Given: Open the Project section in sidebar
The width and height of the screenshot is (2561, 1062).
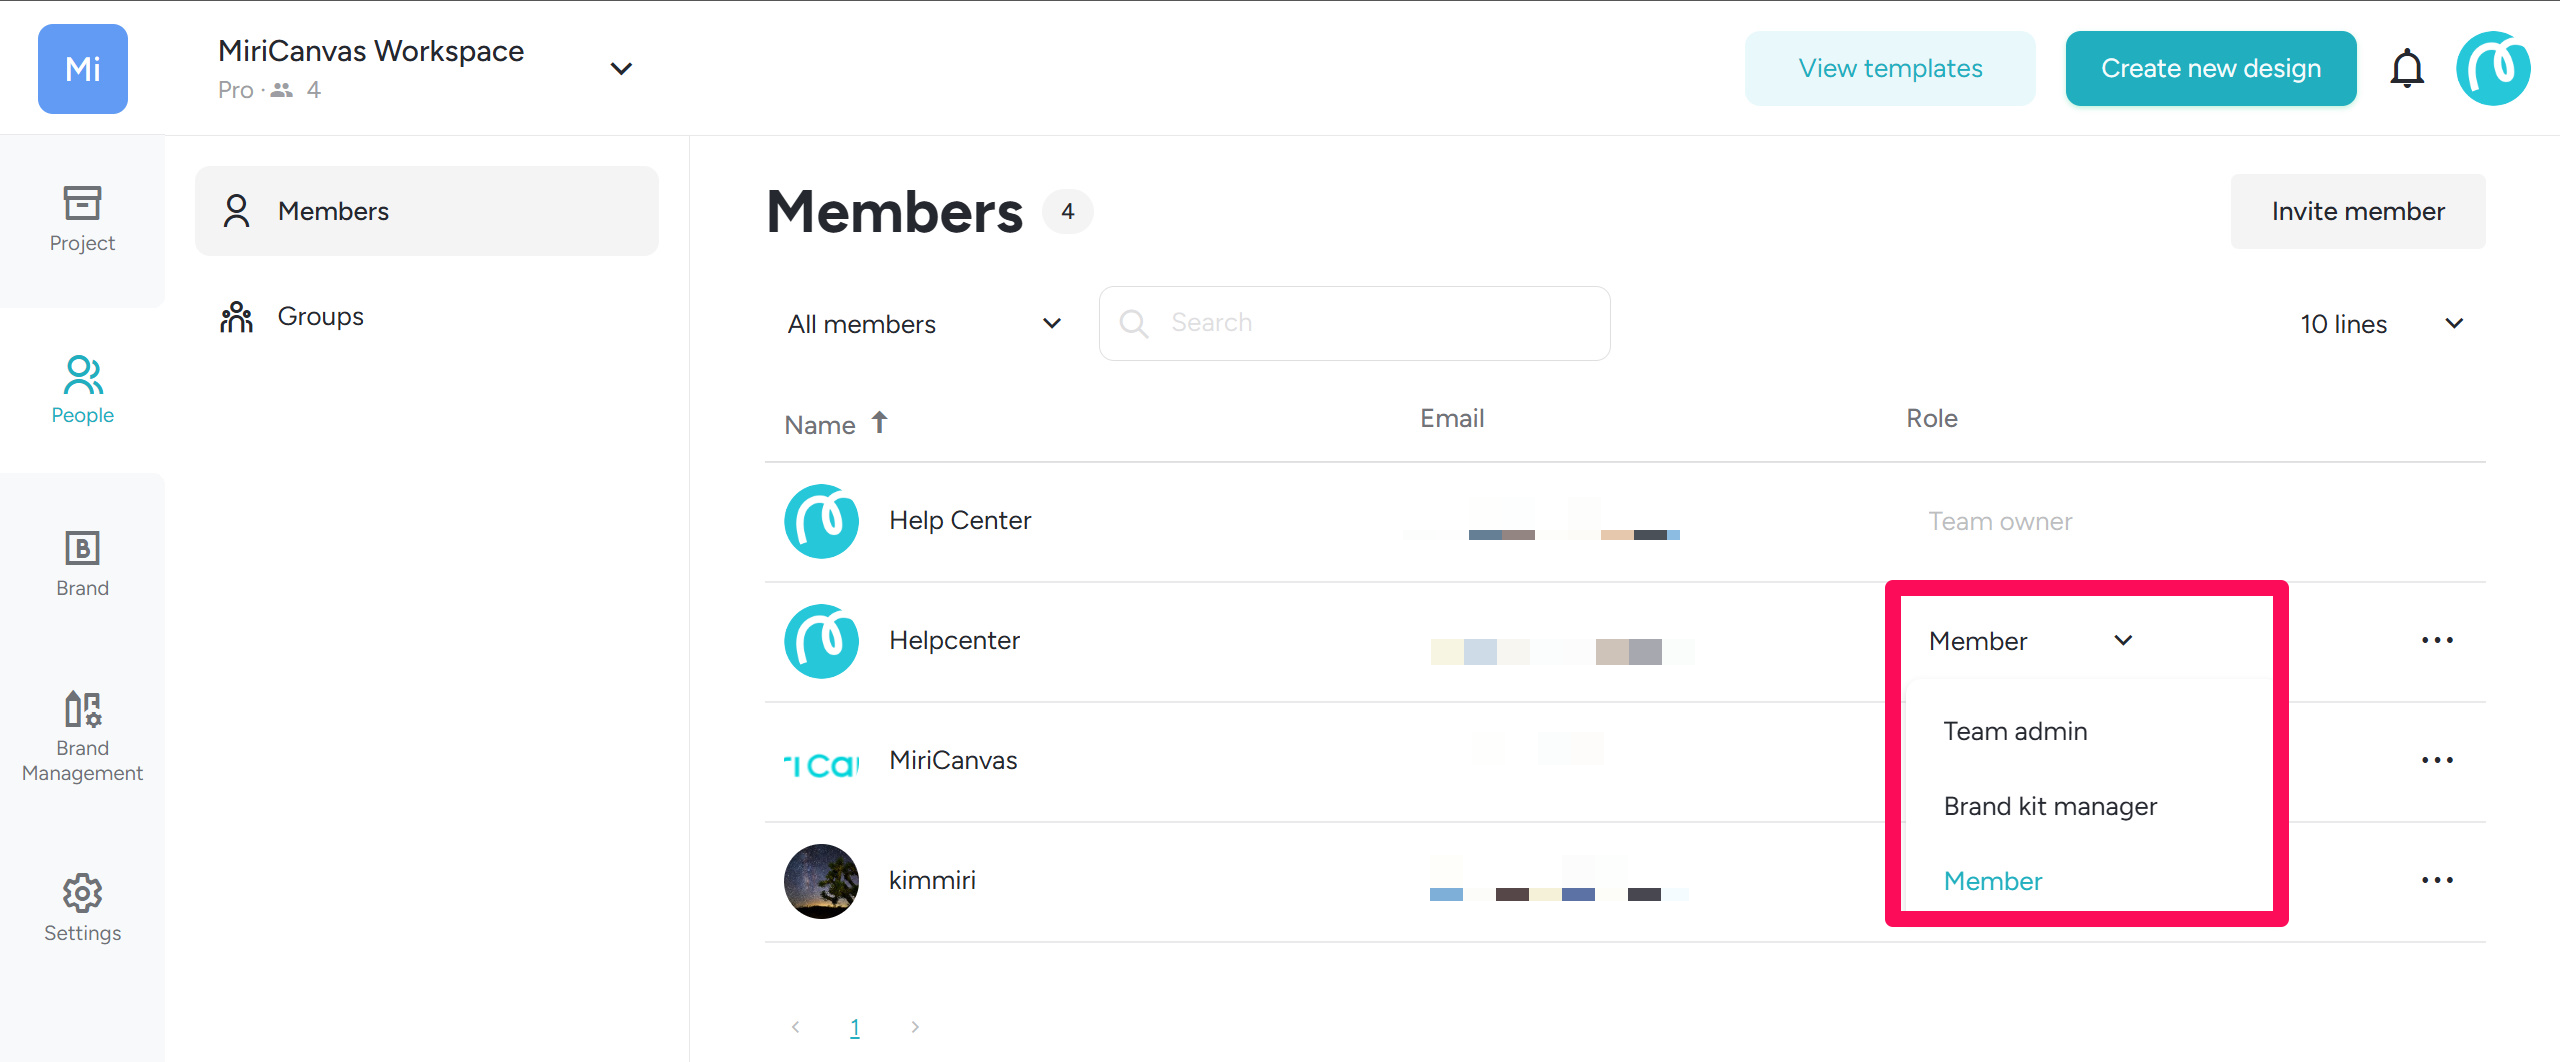Looking at the screenshot, I should click(x=82, y=219).
